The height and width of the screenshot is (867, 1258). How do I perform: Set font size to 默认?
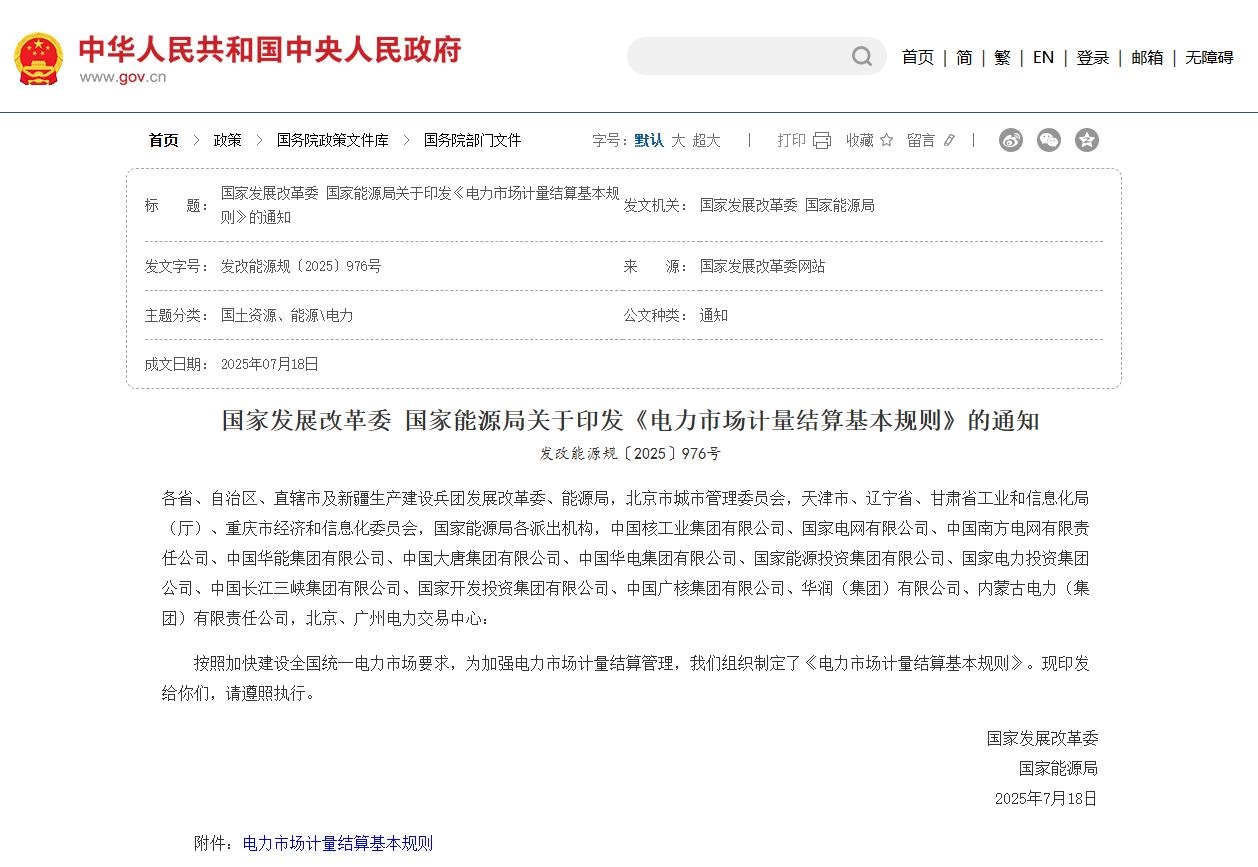click(x=649, y=140)
